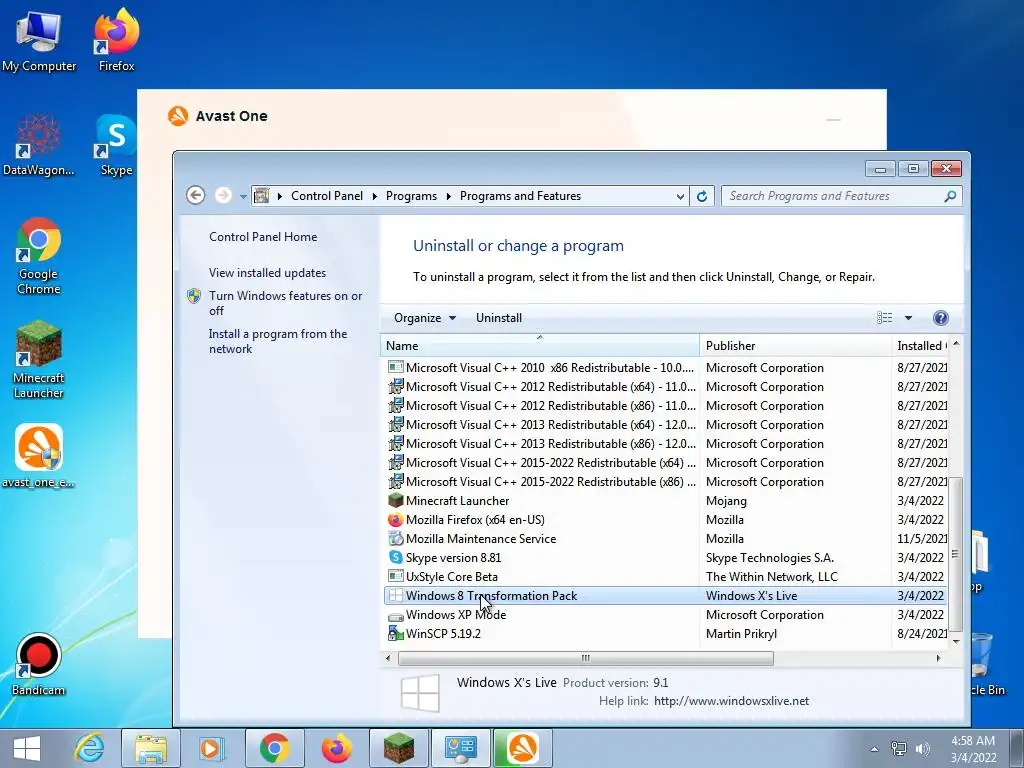This screenshot has height=768, width=1024.
Task: Switch to Minecraft in taskbar
Action: [398, 748]
